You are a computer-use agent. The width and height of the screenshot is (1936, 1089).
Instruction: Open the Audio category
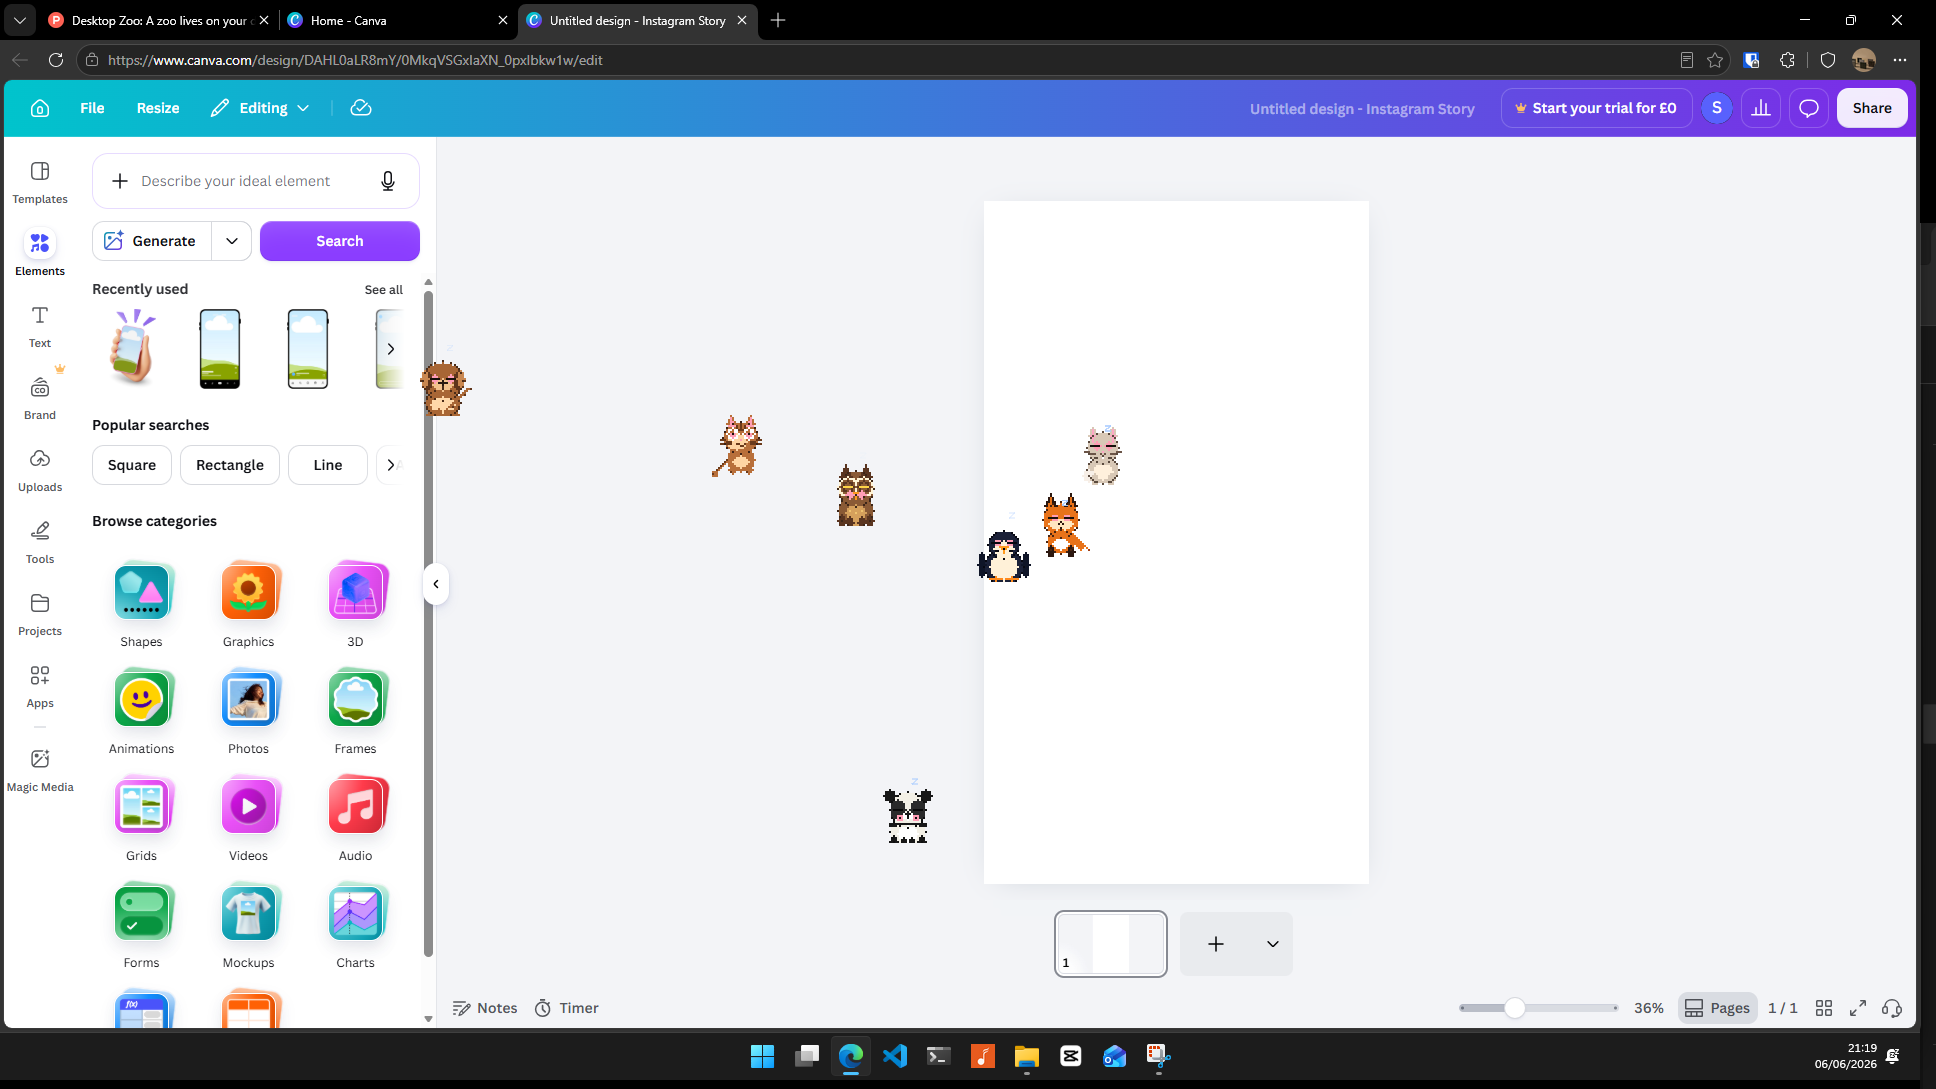point(355,820)
